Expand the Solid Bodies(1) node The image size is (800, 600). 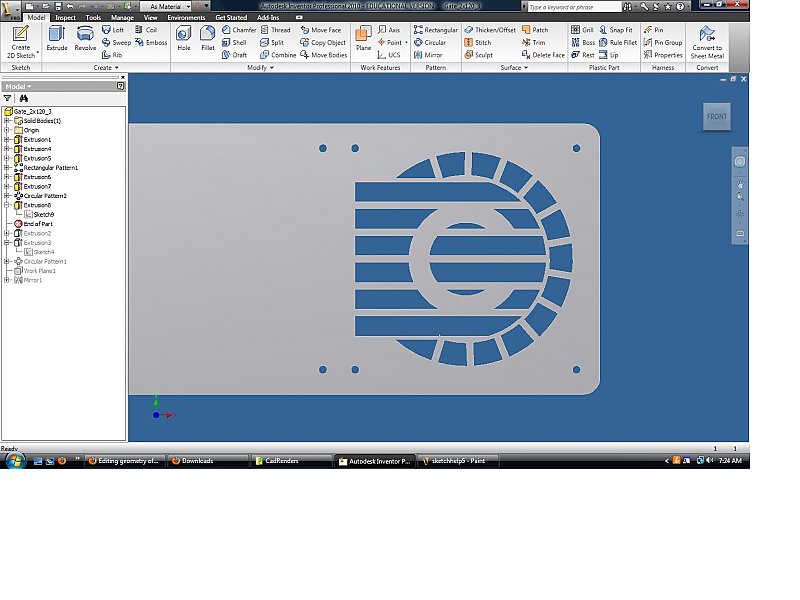(7, 121)
